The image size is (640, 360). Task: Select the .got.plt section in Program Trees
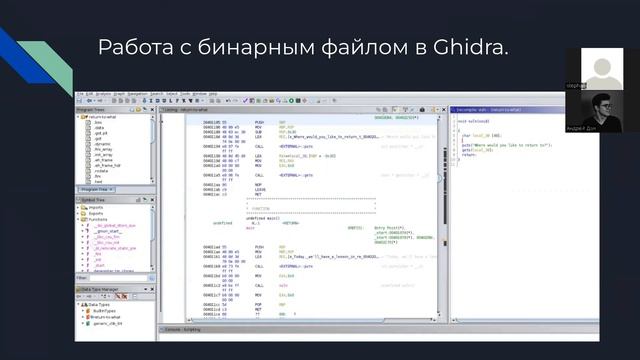[101, 133]
